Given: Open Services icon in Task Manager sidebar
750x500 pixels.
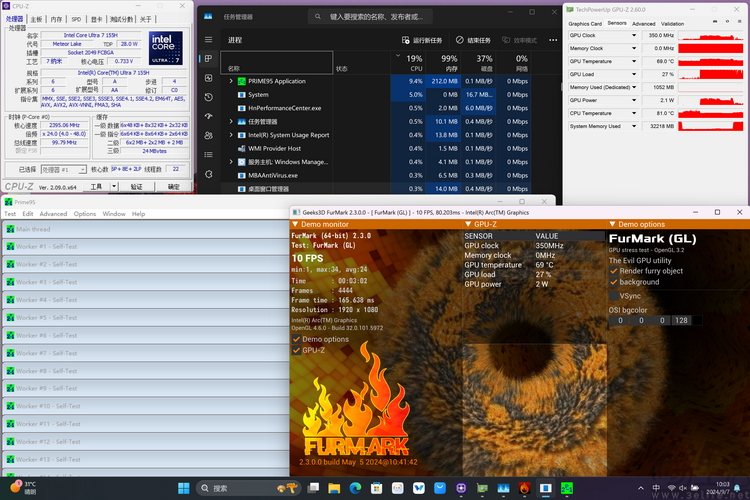Looking at the screenshot, I should pos(209,174).
